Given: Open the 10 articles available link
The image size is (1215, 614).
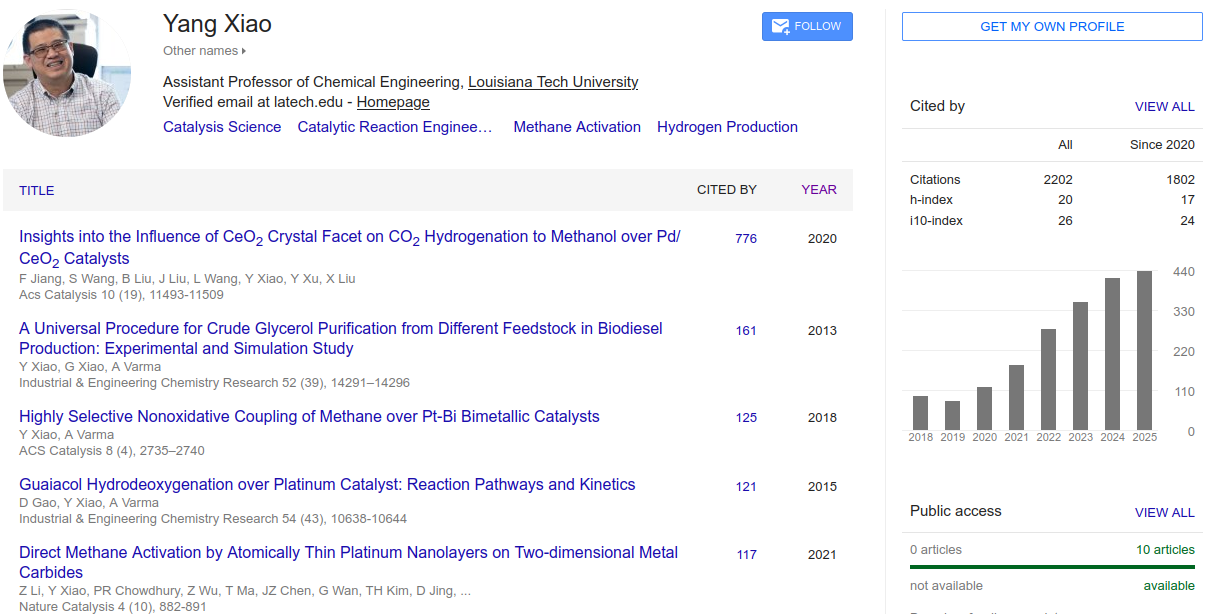Looking at the screenshot, I should tap(1165, 550).
